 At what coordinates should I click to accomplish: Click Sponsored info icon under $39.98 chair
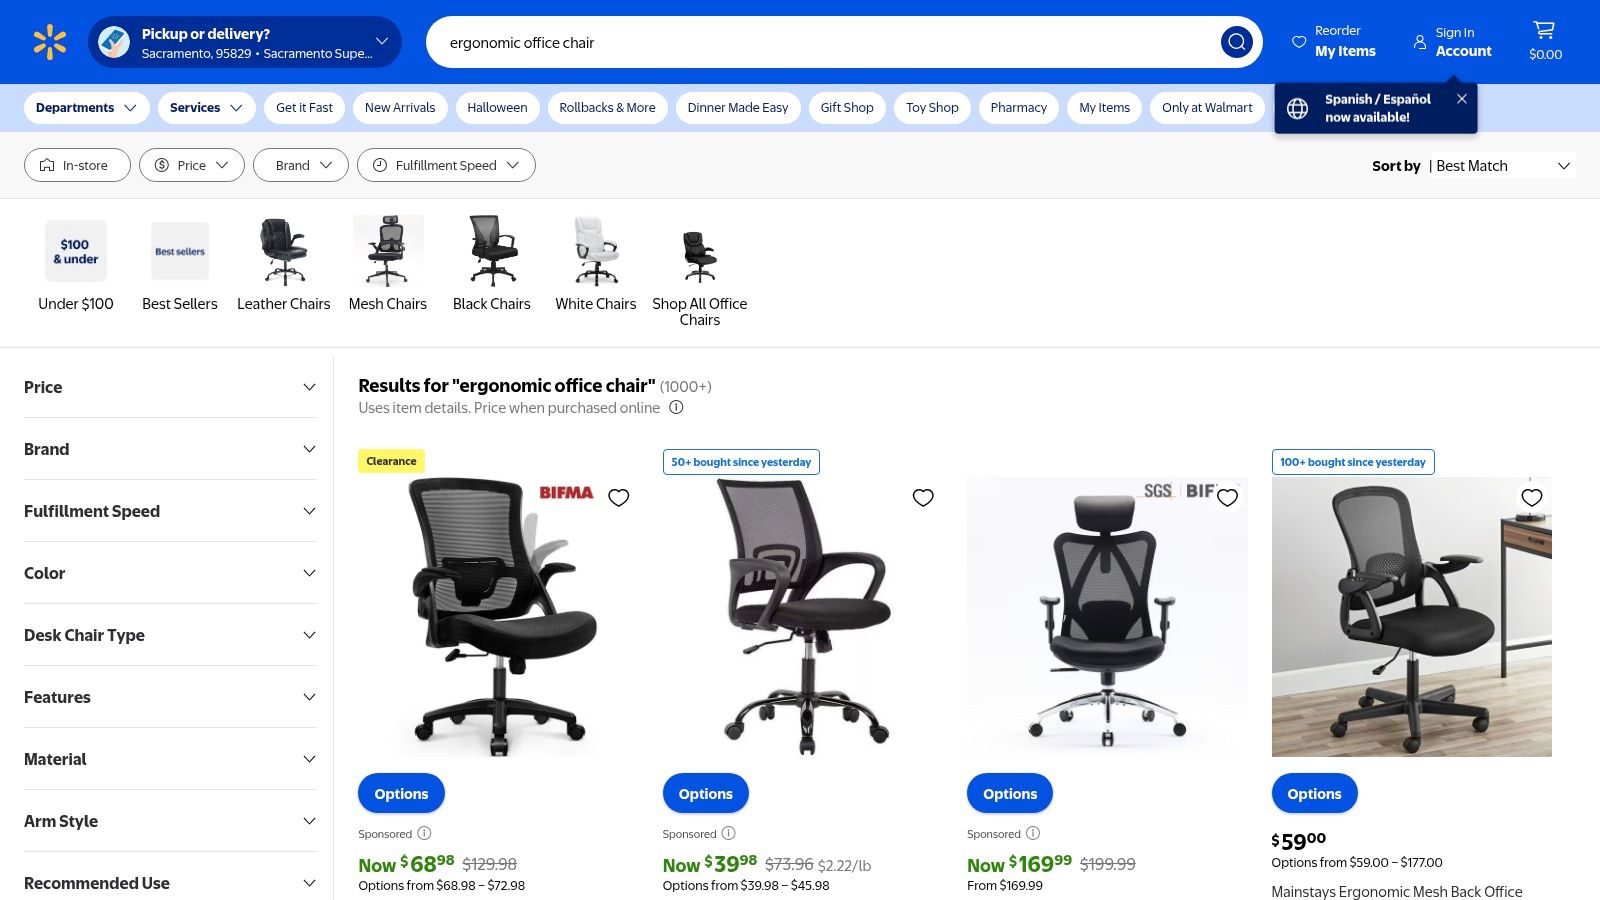coord(729,833)
